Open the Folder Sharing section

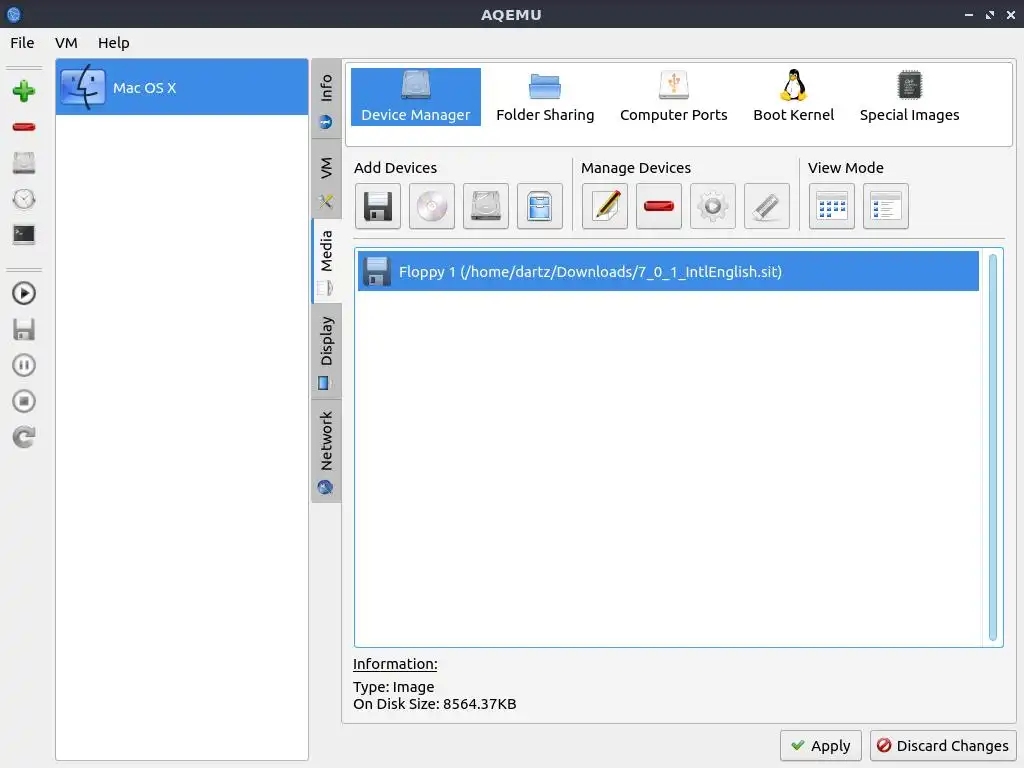click(545, 97)
